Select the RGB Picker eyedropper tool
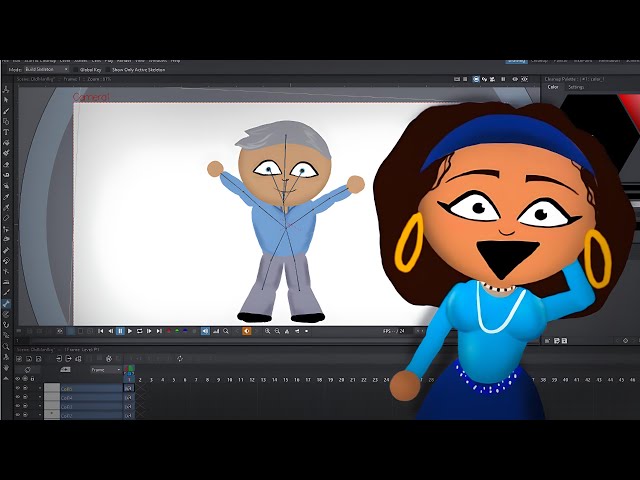 click(x=6, y=208)
